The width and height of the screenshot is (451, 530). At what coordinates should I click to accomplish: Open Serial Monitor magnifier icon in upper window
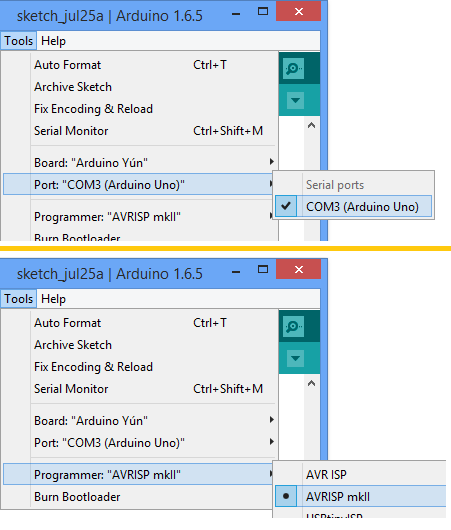tap(293, 68)
